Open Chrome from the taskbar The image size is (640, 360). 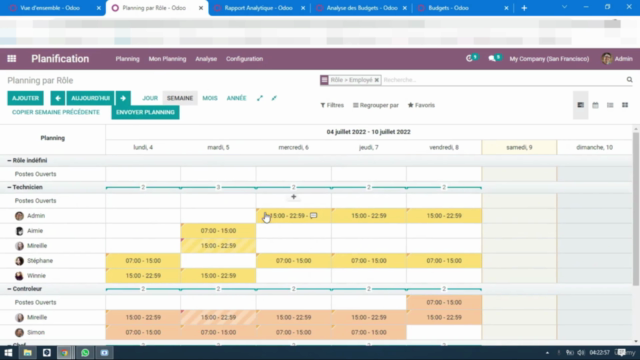64,353
